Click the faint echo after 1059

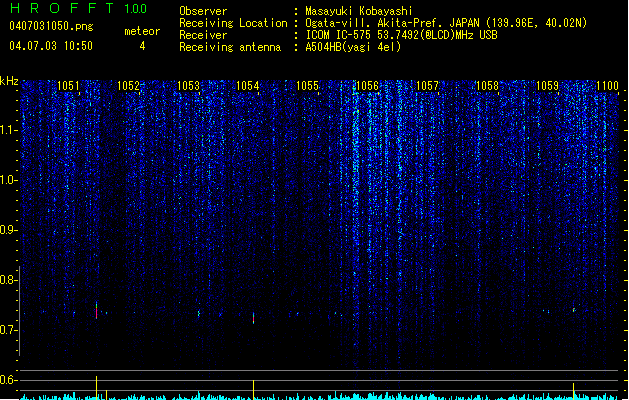point(574,310)
